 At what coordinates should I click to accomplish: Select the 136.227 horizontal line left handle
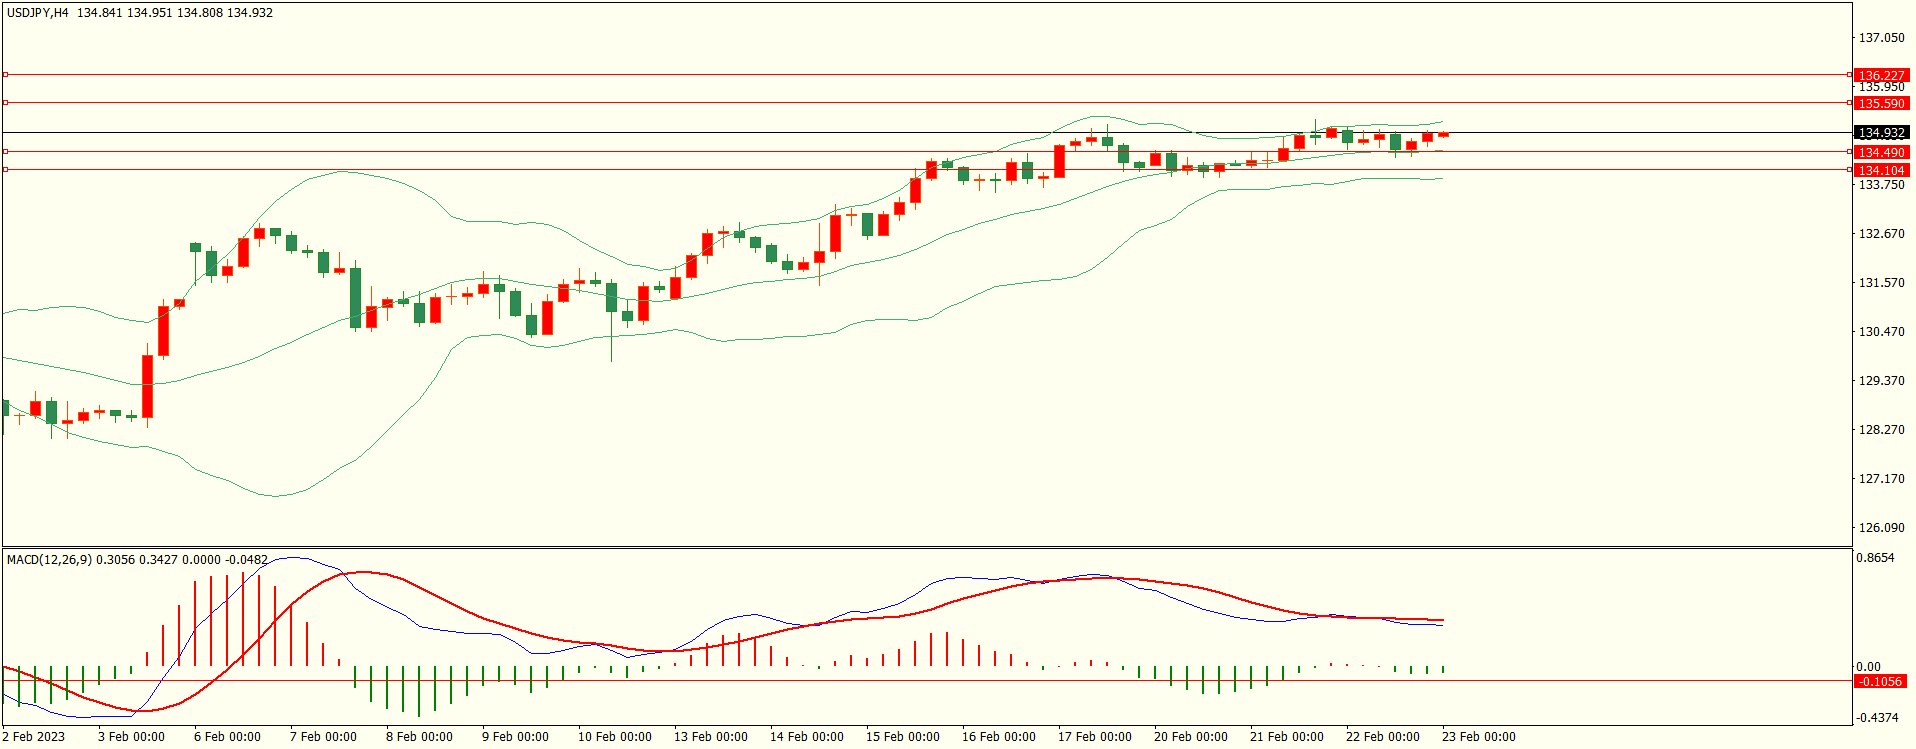(x=5, y=74)
